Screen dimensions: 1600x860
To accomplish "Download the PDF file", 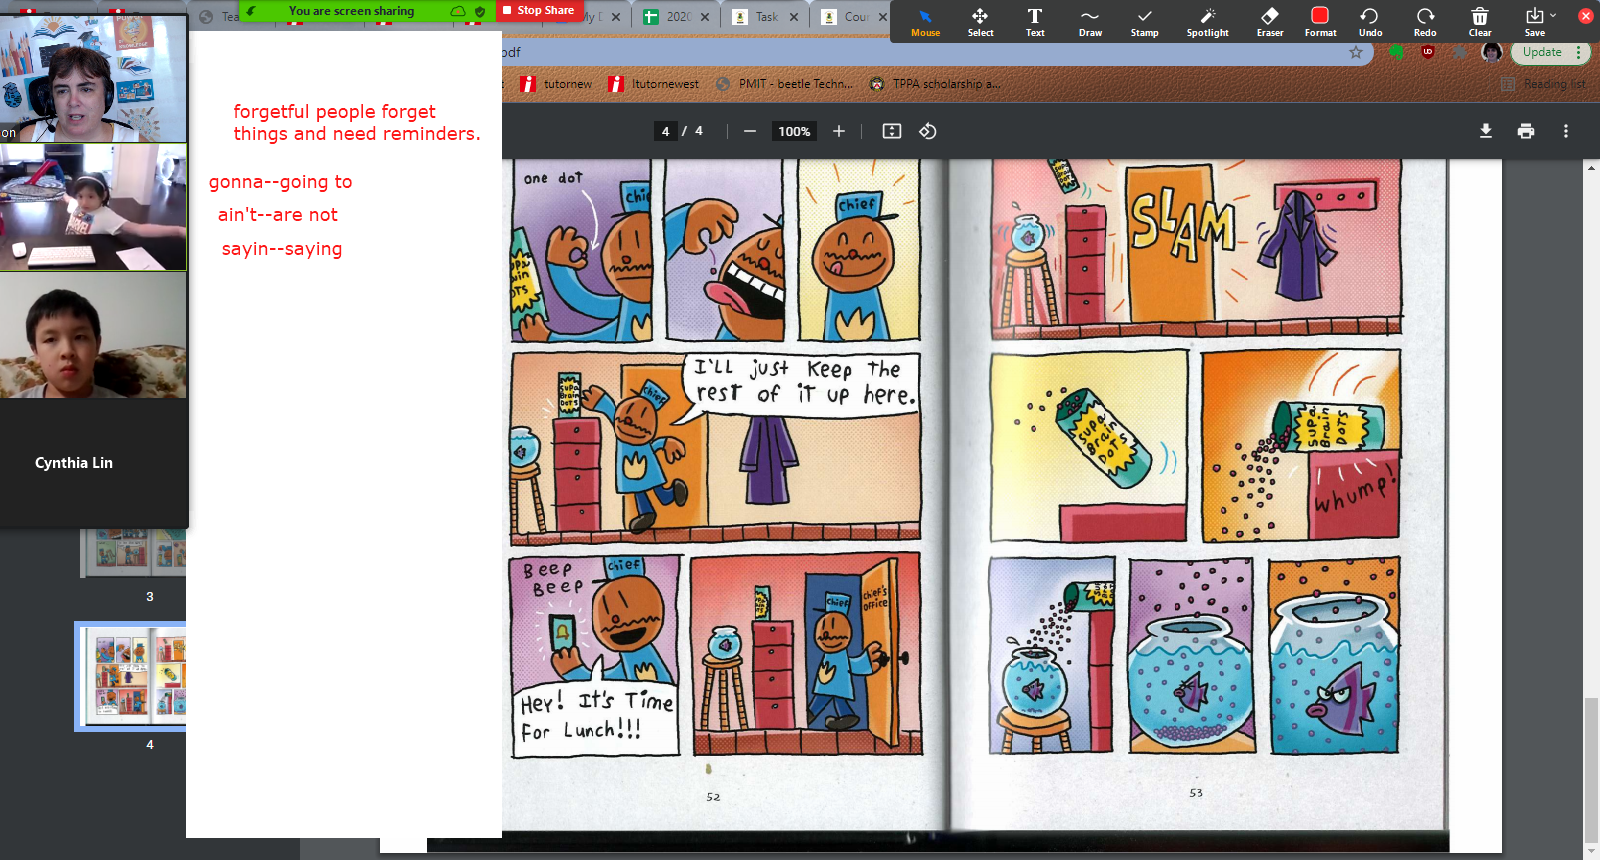I will pyautogui.click(x=1486, y=131).
